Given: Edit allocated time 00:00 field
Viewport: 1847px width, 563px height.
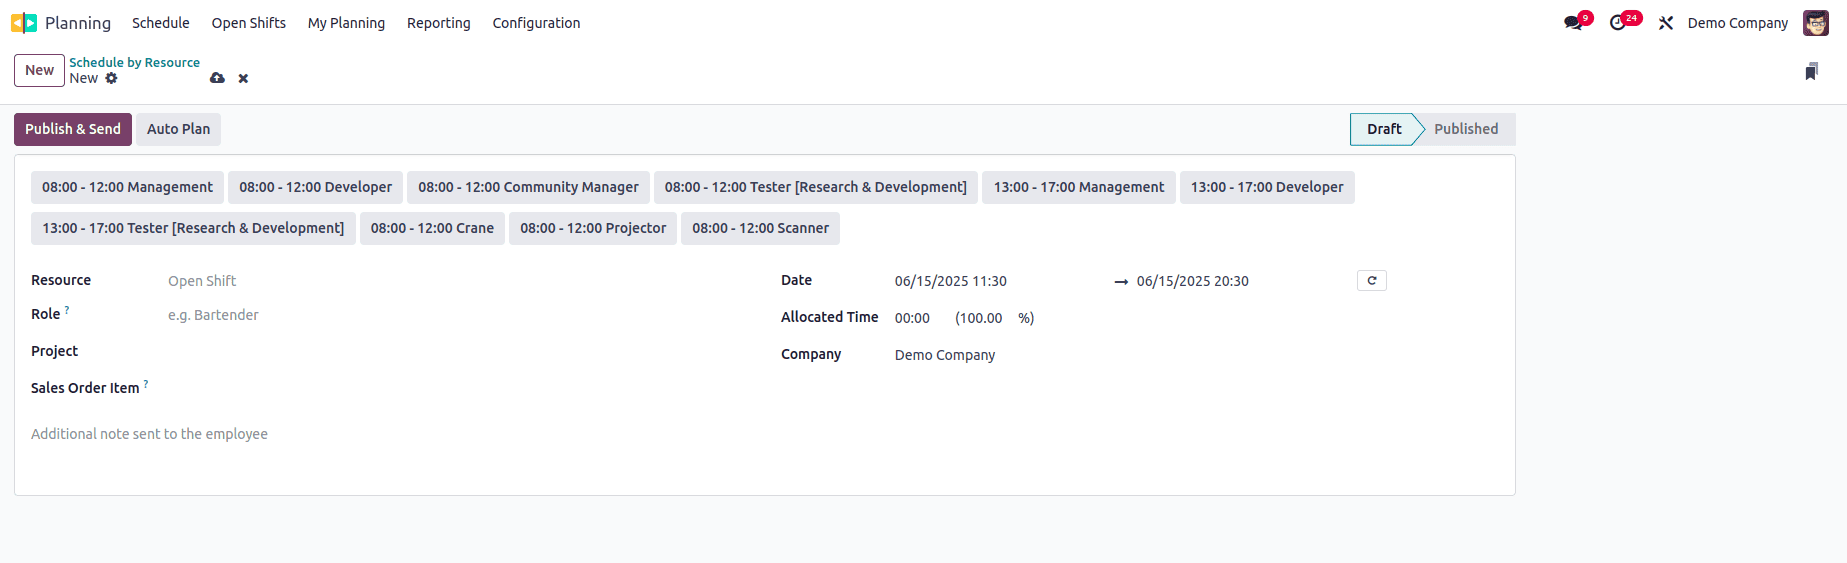Looking at the screenshot, I should point(918,318).
